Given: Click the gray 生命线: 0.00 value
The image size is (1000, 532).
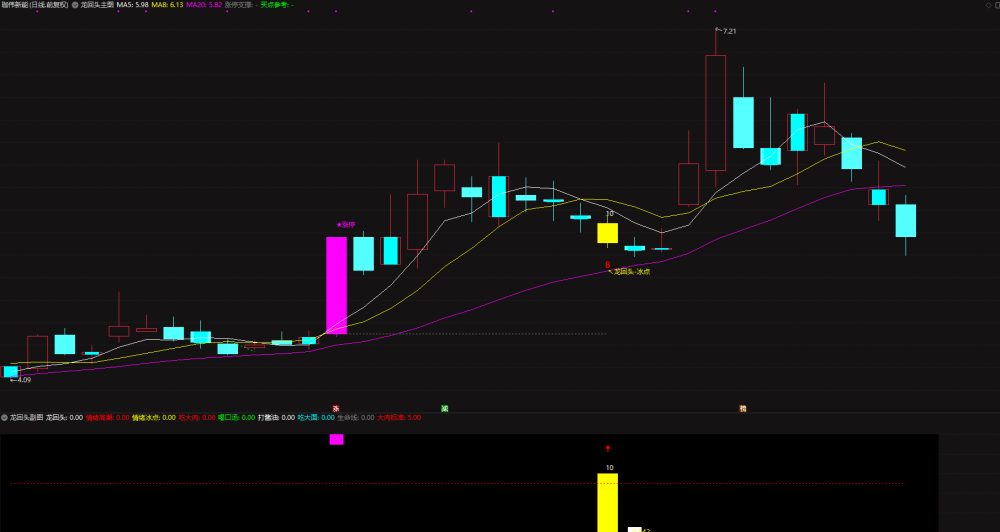Looking at the screenshot, I should click(x=356, y=417).
